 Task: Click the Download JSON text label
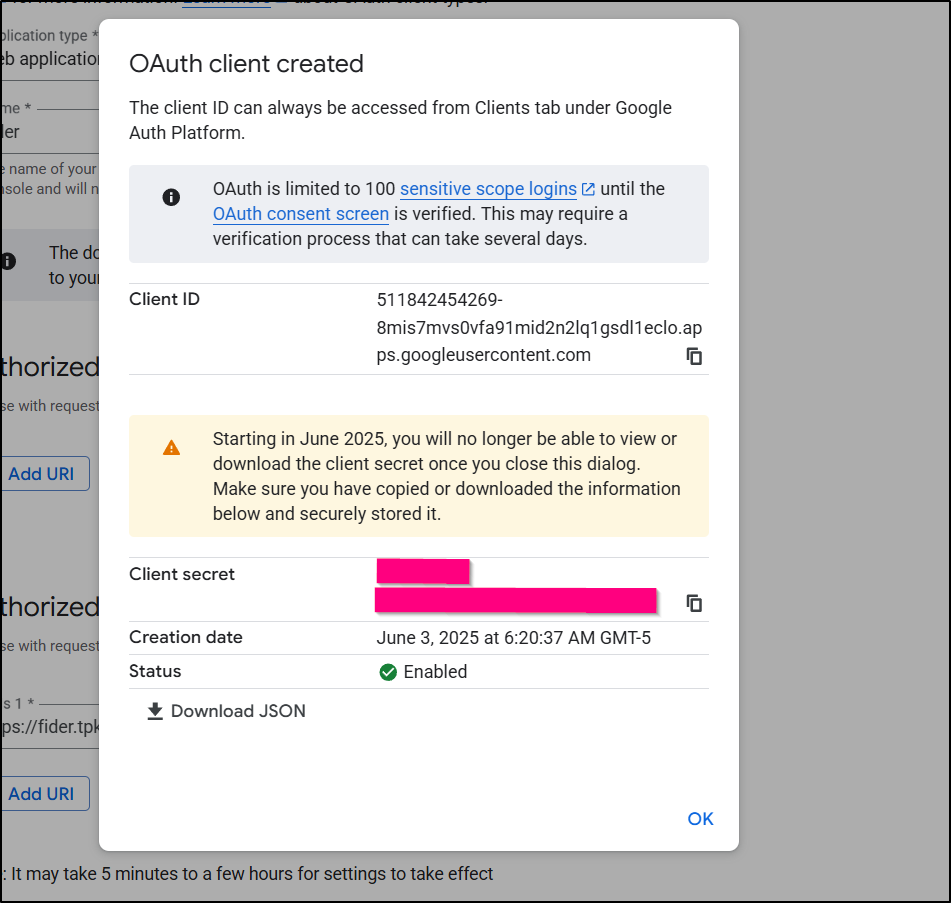(238, 711)
